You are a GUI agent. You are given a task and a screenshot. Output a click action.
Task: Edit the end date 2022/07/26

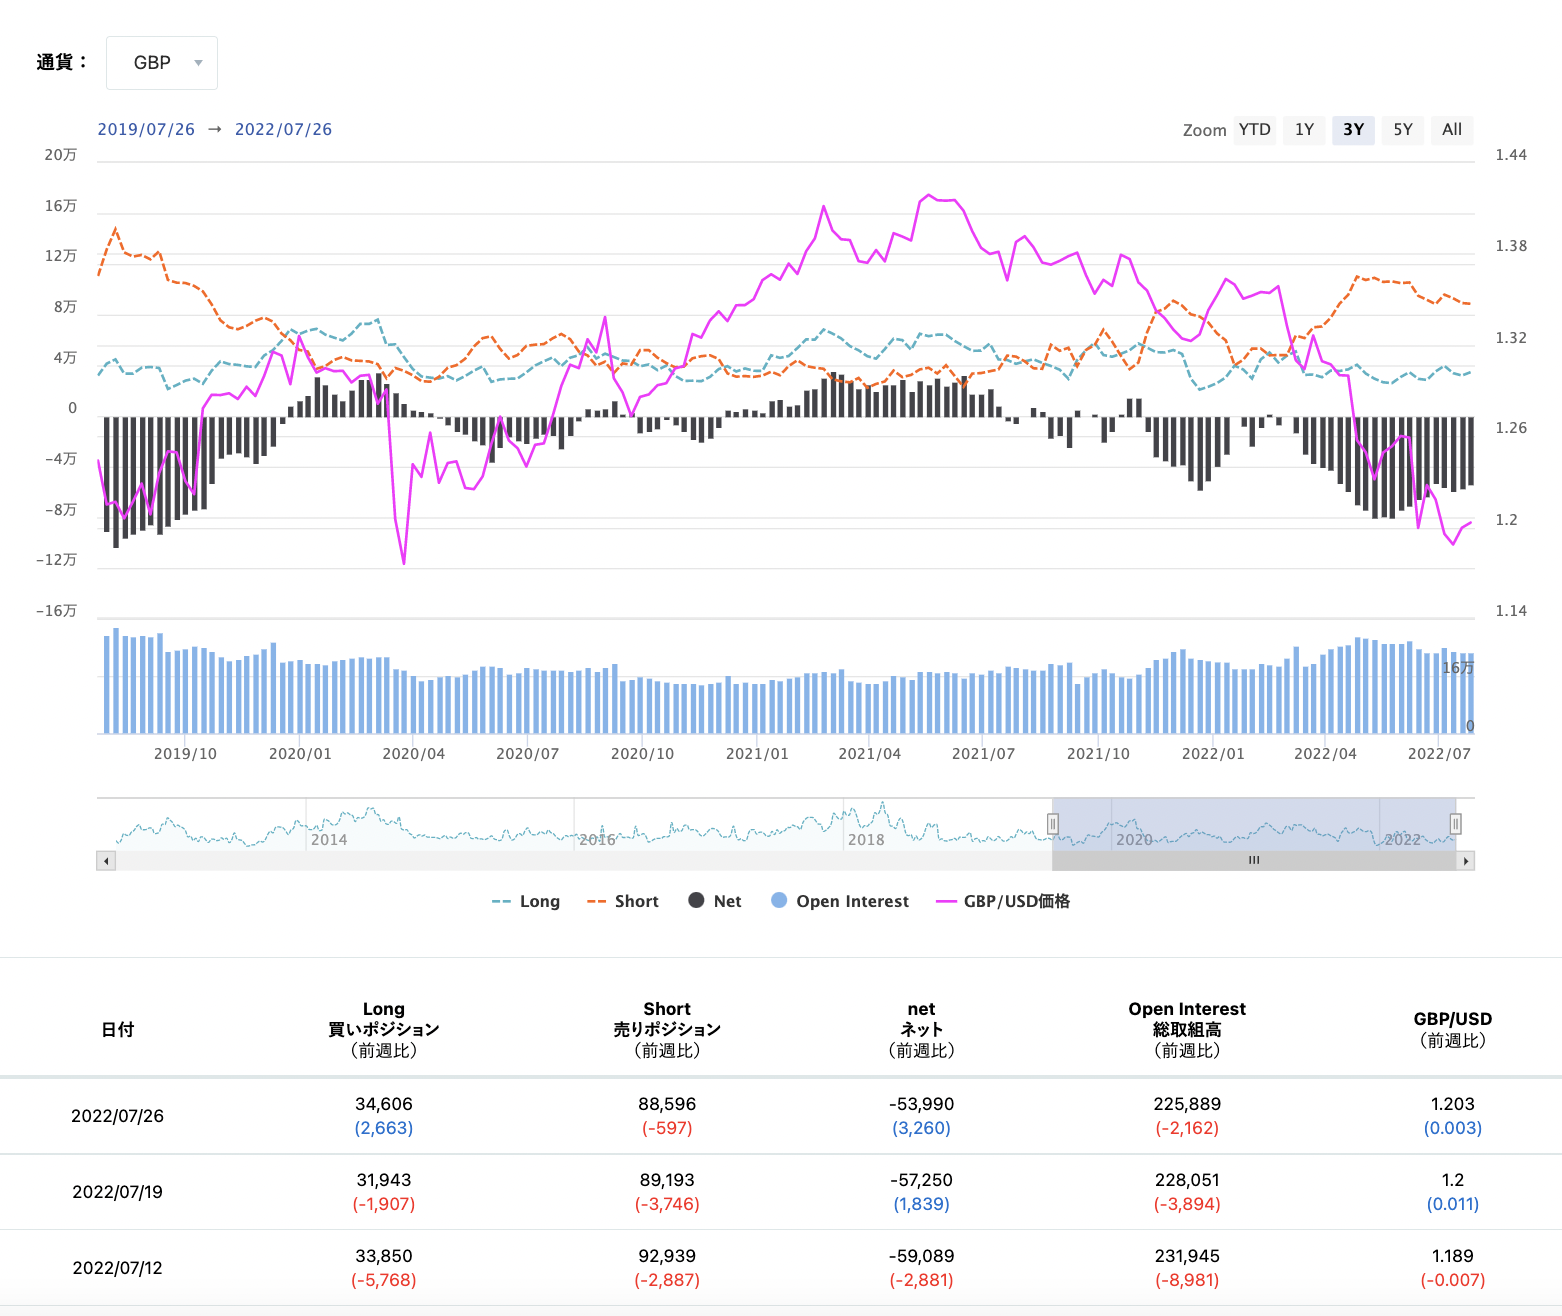tap(283, 129)
